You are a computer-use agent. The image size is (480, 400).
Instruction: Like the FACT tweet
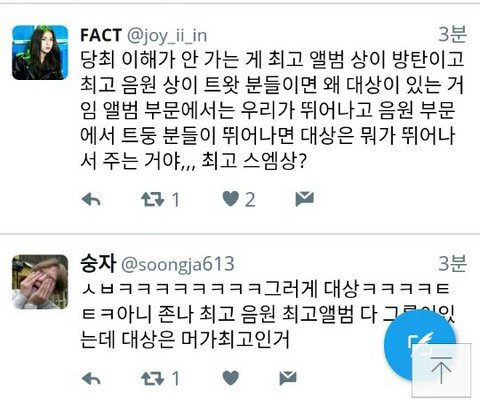coord(231,199)
